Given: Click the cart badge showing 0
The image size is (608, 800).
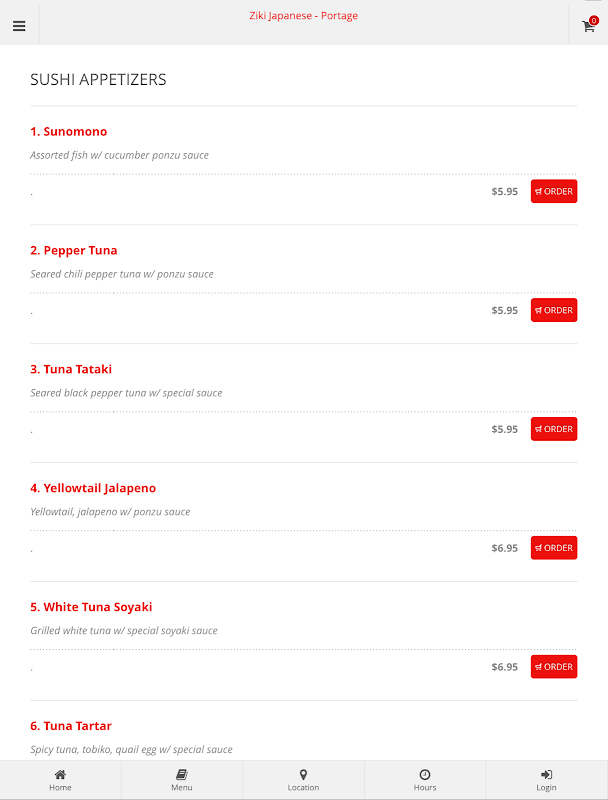Looking at the screenshot, I should point(594,20).
